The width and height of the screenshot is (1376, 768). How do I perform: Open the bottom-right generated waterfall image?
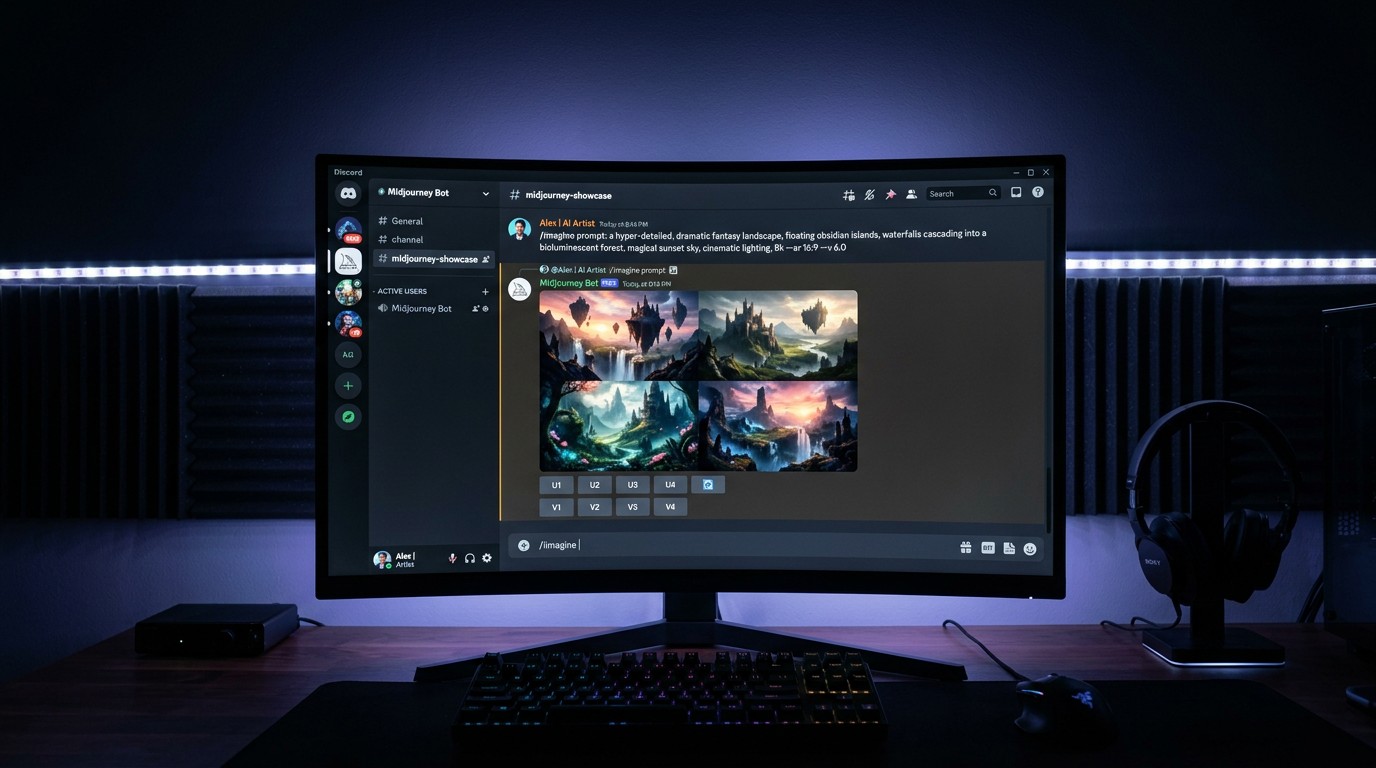[x=778, y=426]
